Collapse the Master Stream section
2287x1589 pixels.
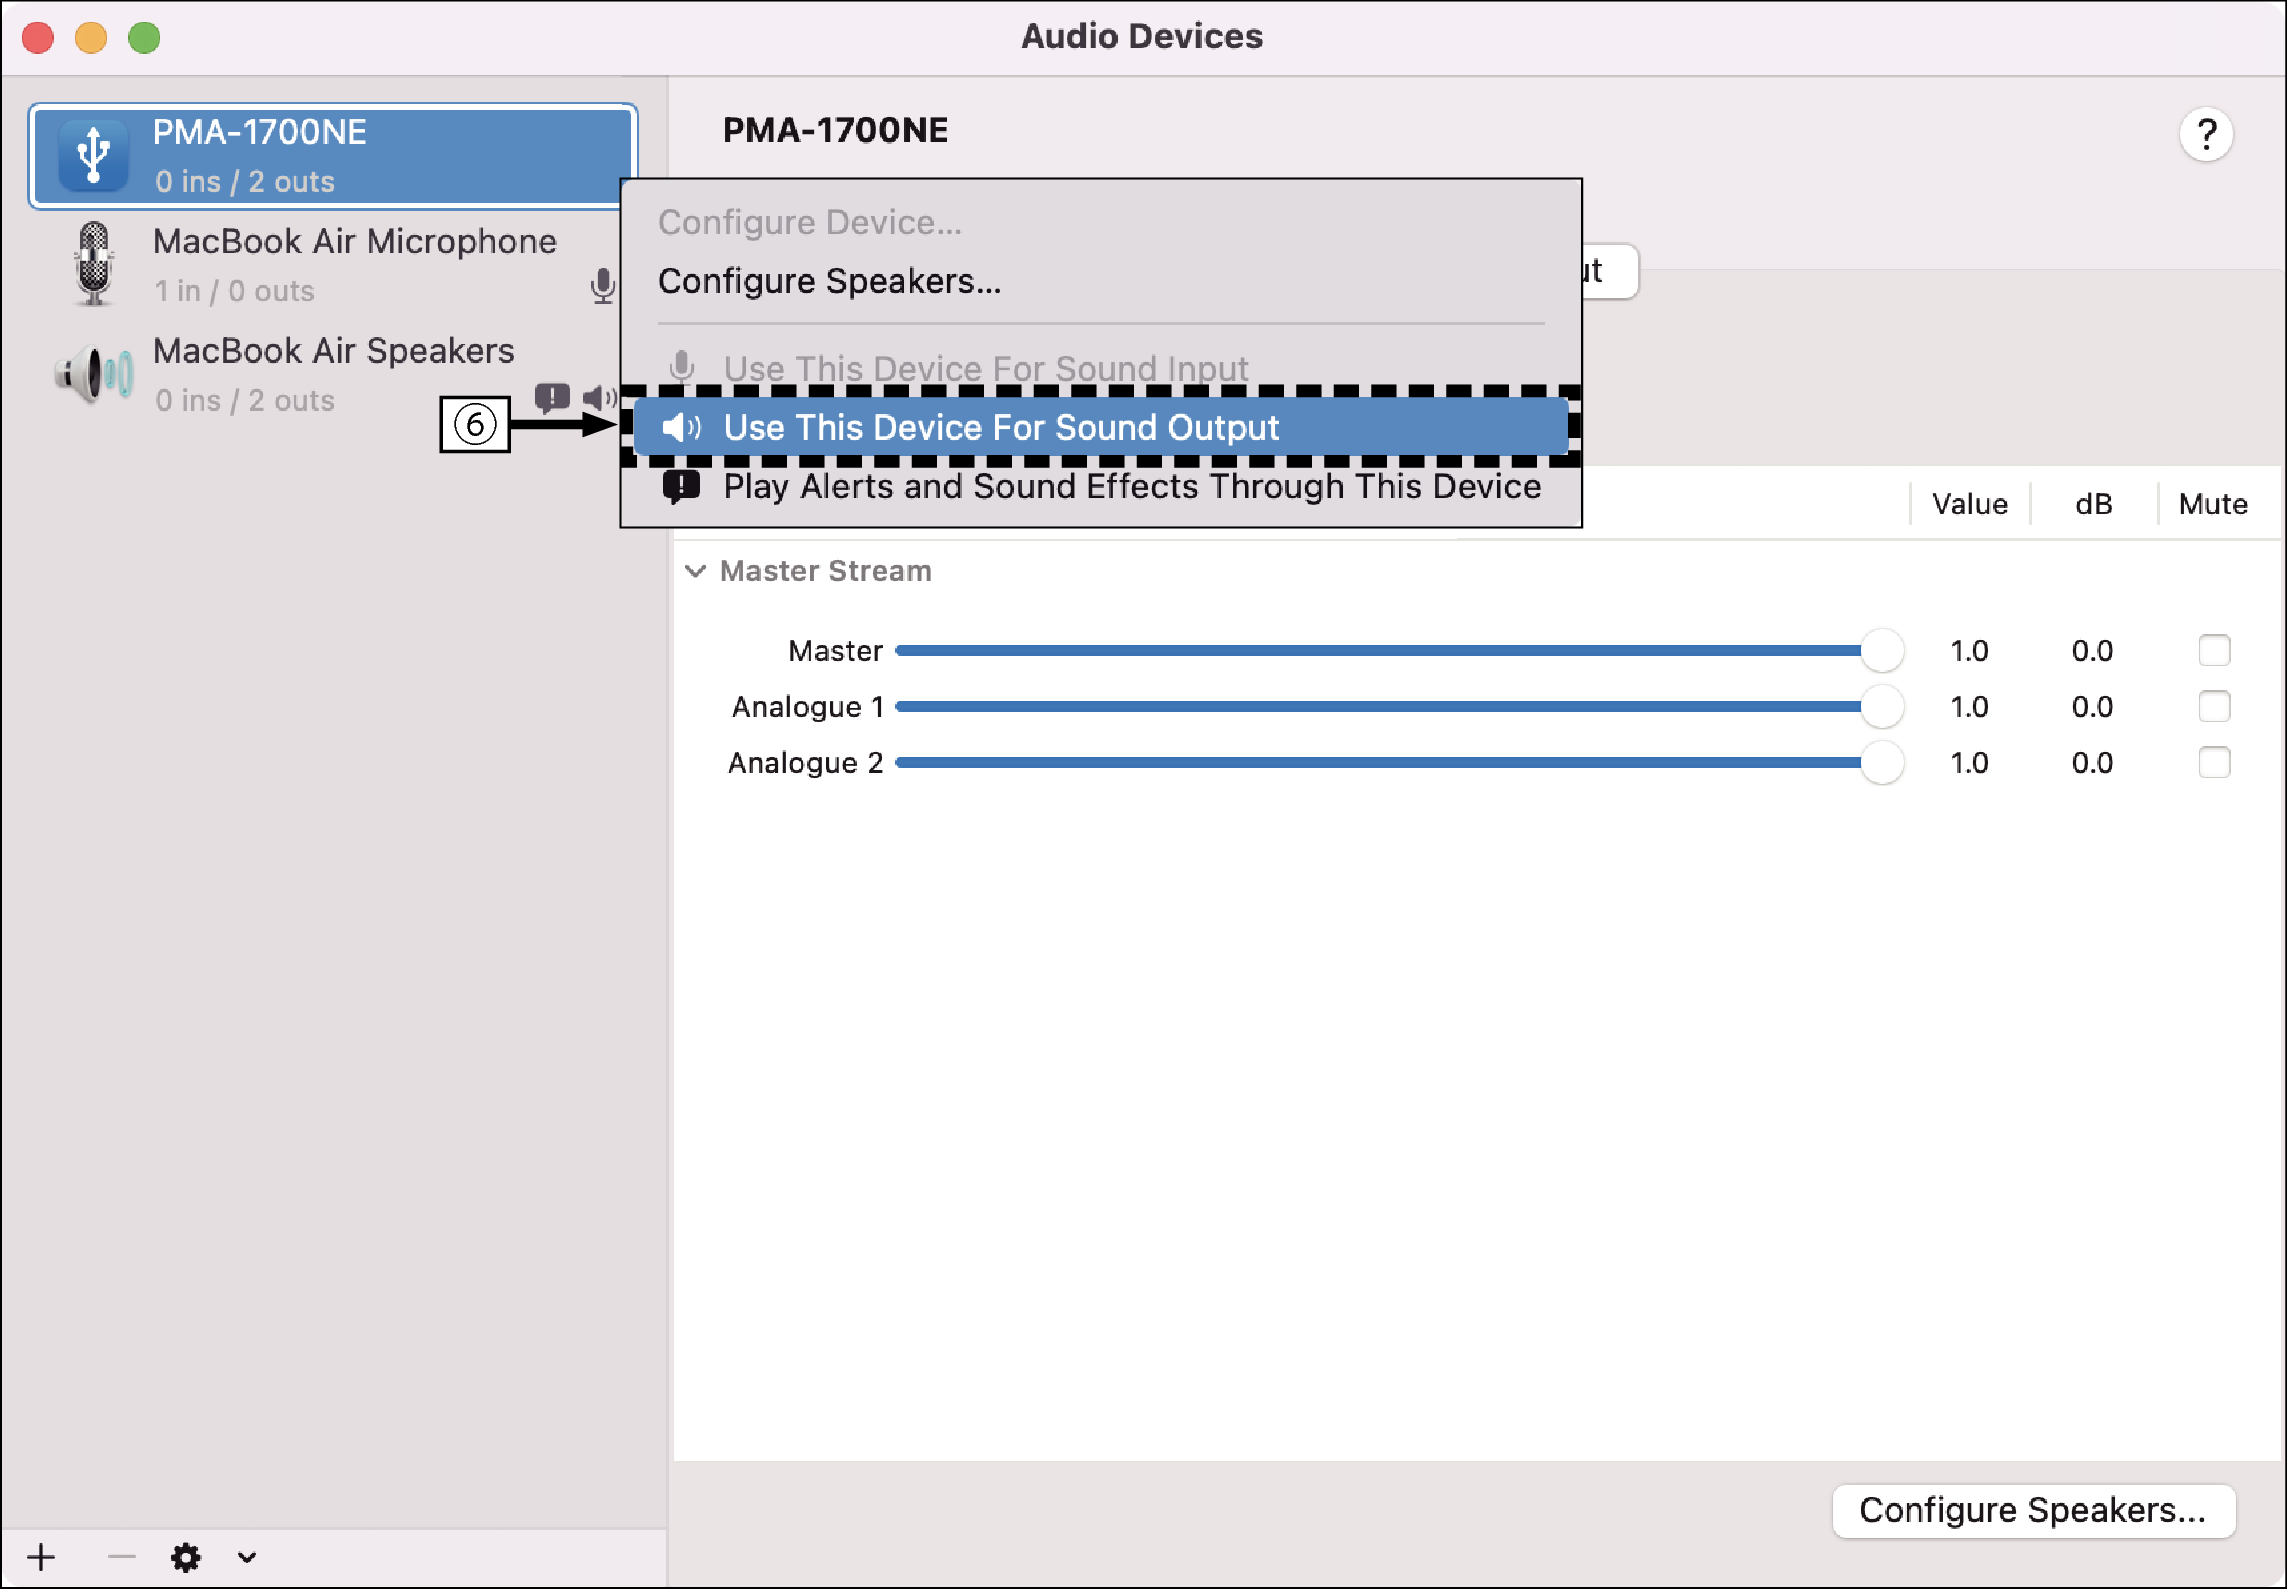pyautogui.click(x=697, y=571)
